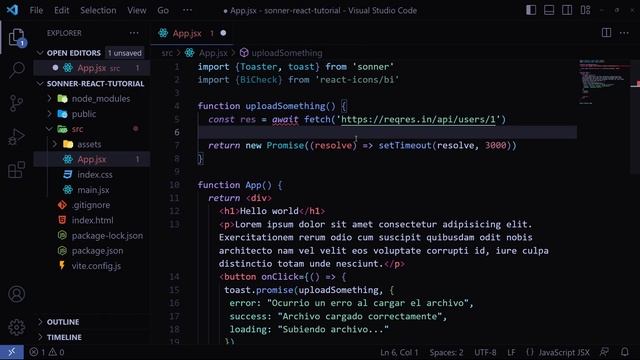The width and height of the screenshot is (640, 360).
Task: Open index.css file
Action: click(95, 174)
